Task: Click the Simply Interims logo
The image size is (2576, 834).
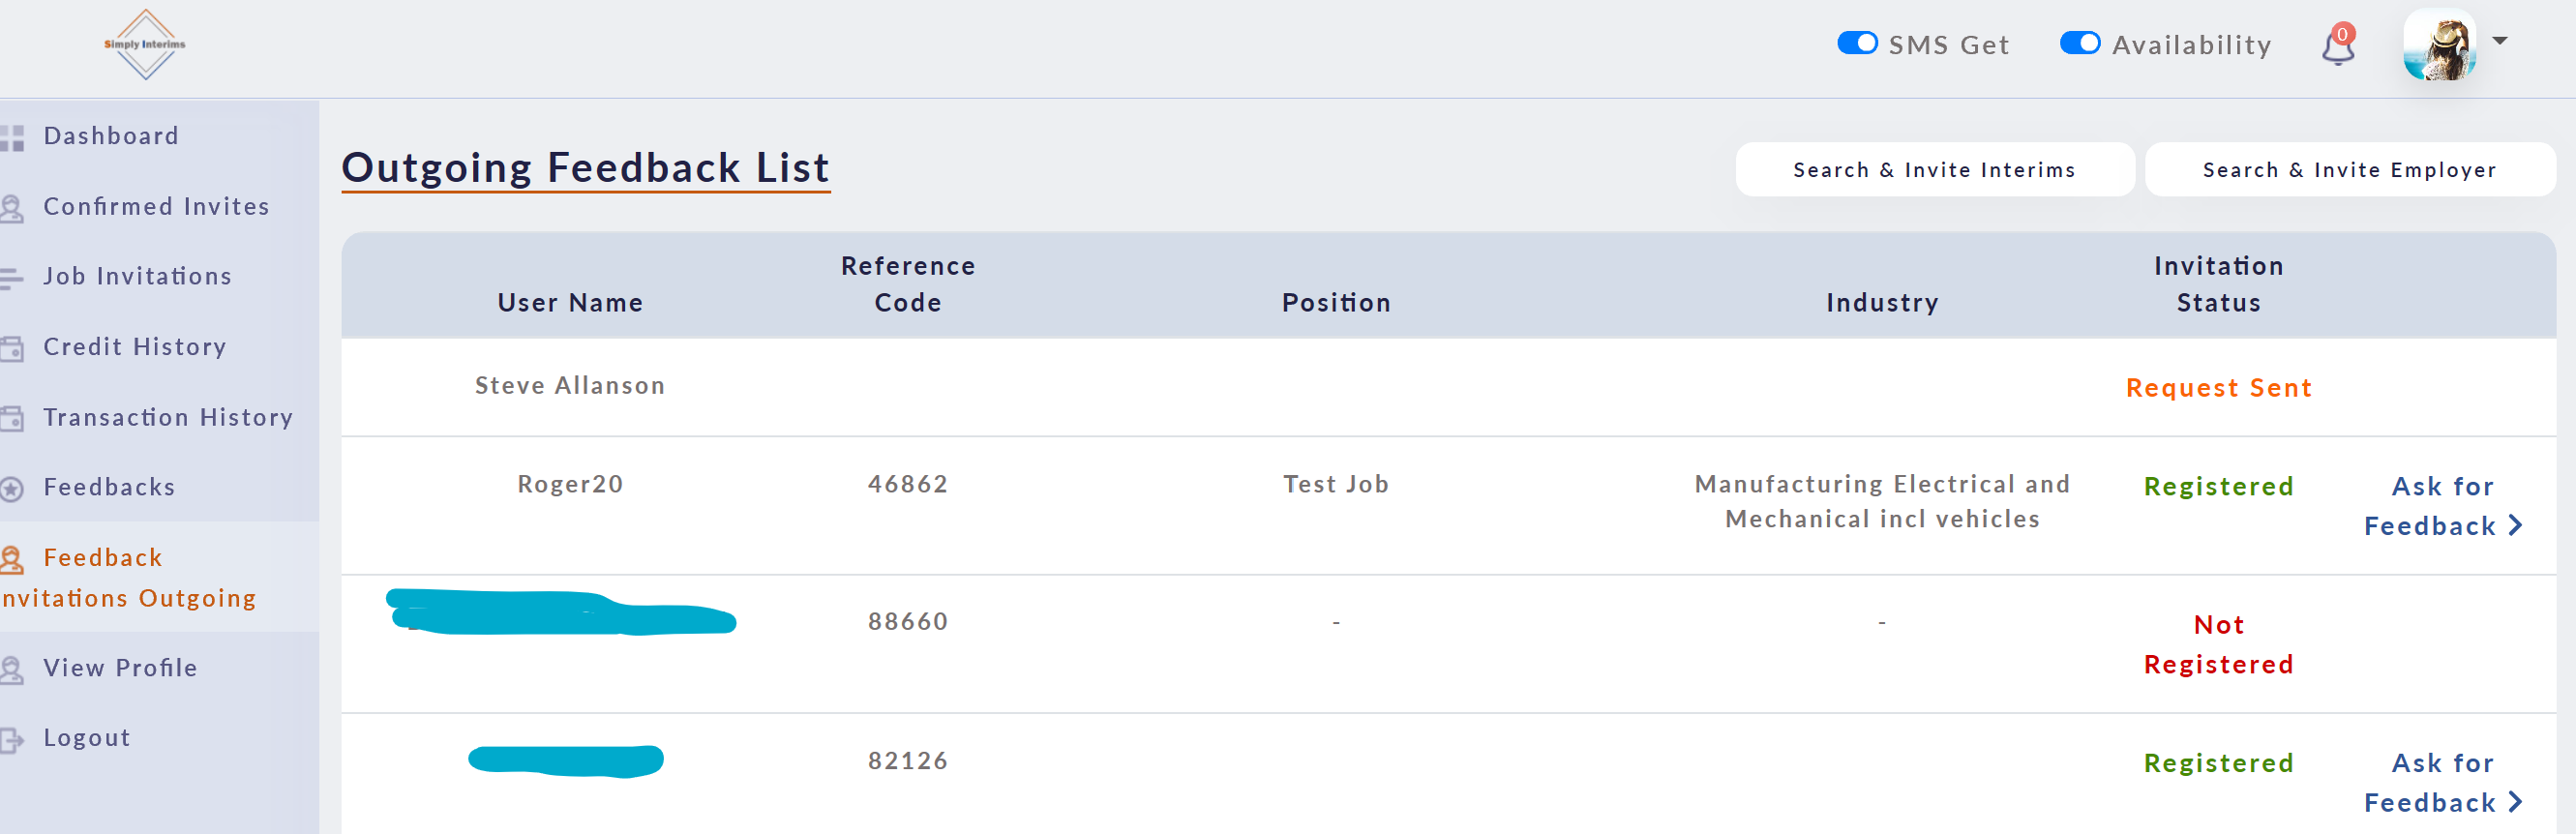Action: [145, 45]
